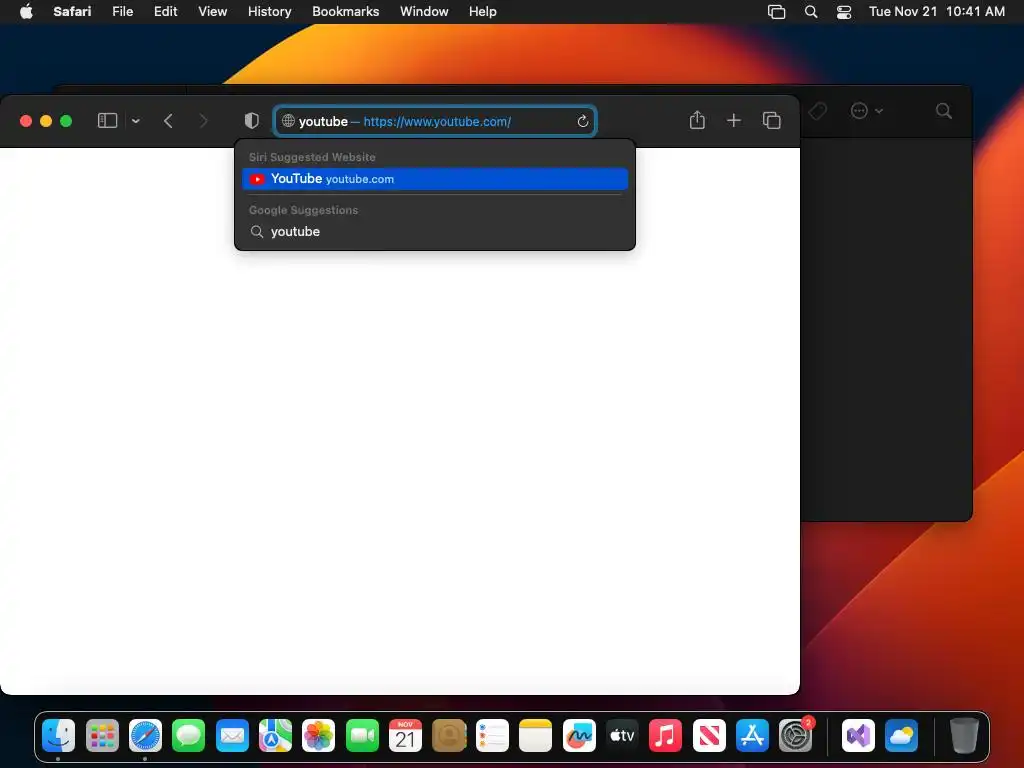Screen dimensions: 1024x768
Task: Open Calendar from the Dock
Action: 405,736
